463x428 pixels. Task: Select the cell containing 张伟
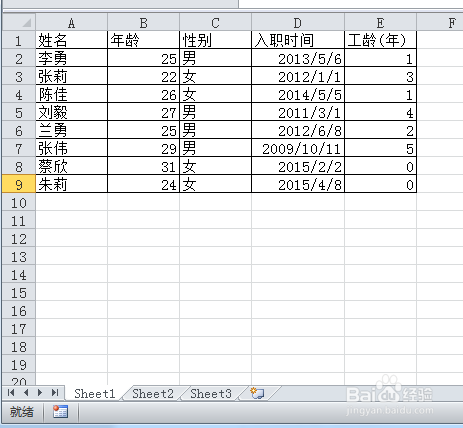tap(72, 148)
